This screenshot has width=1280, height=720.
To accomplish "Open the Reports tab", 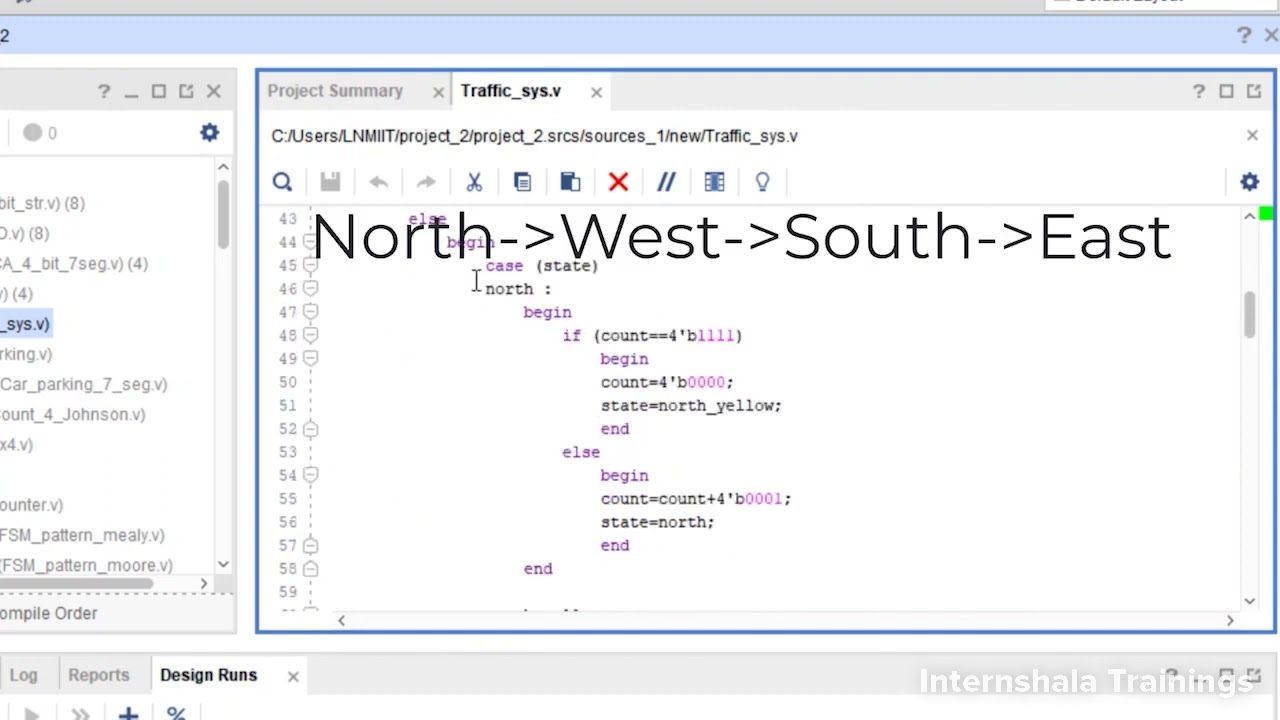I will tap(98, 675).
